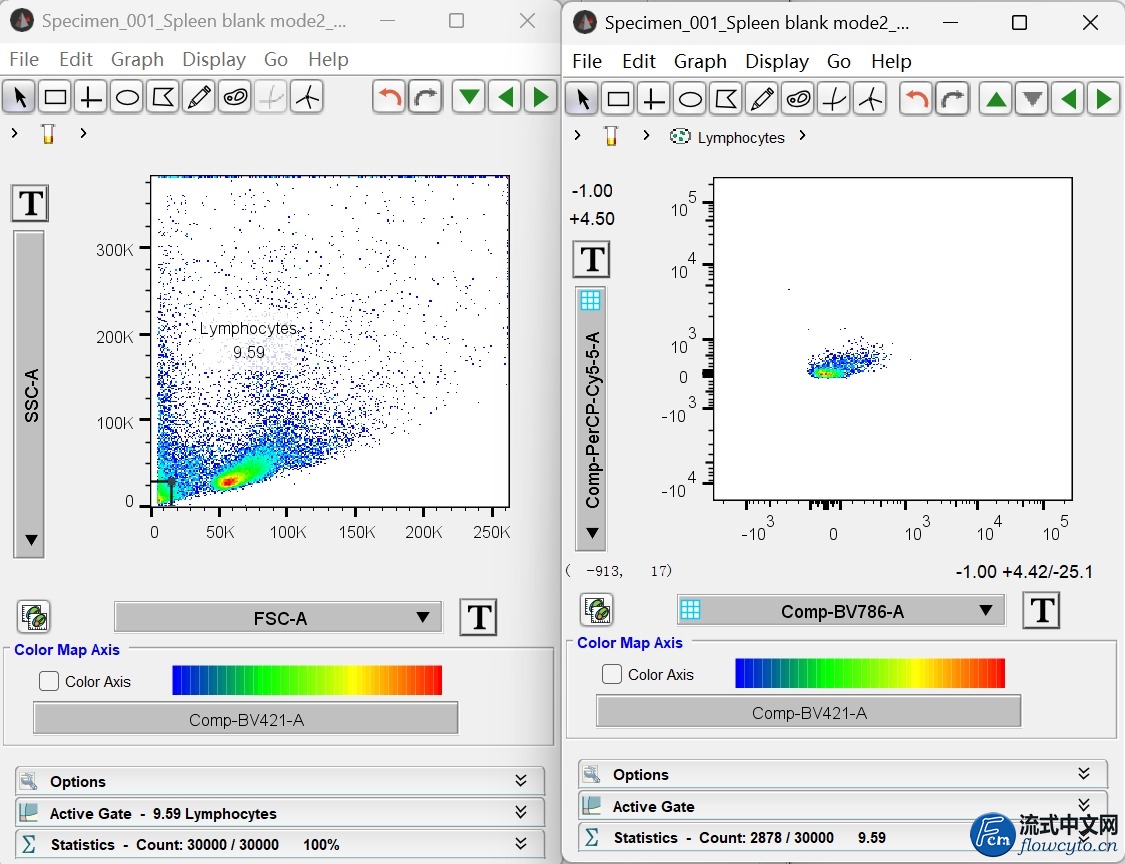The image size is (1125, 864).
Task: Select the pencil freehand gate tool in right window
Action: (x=762, y=99)
